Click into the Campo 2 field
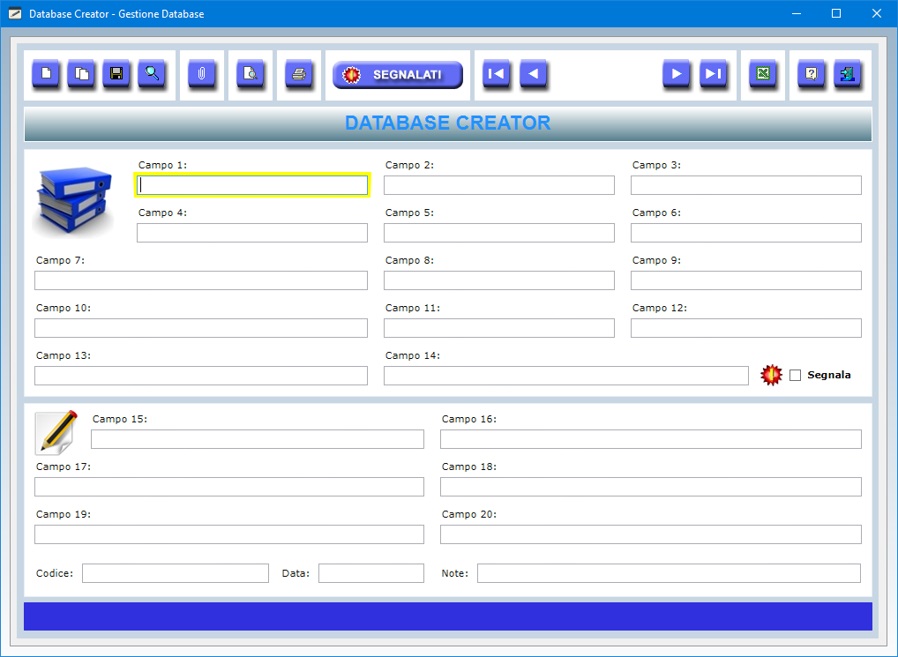The image size is (898, 657). pyautogui.click(x=499, y=185)
